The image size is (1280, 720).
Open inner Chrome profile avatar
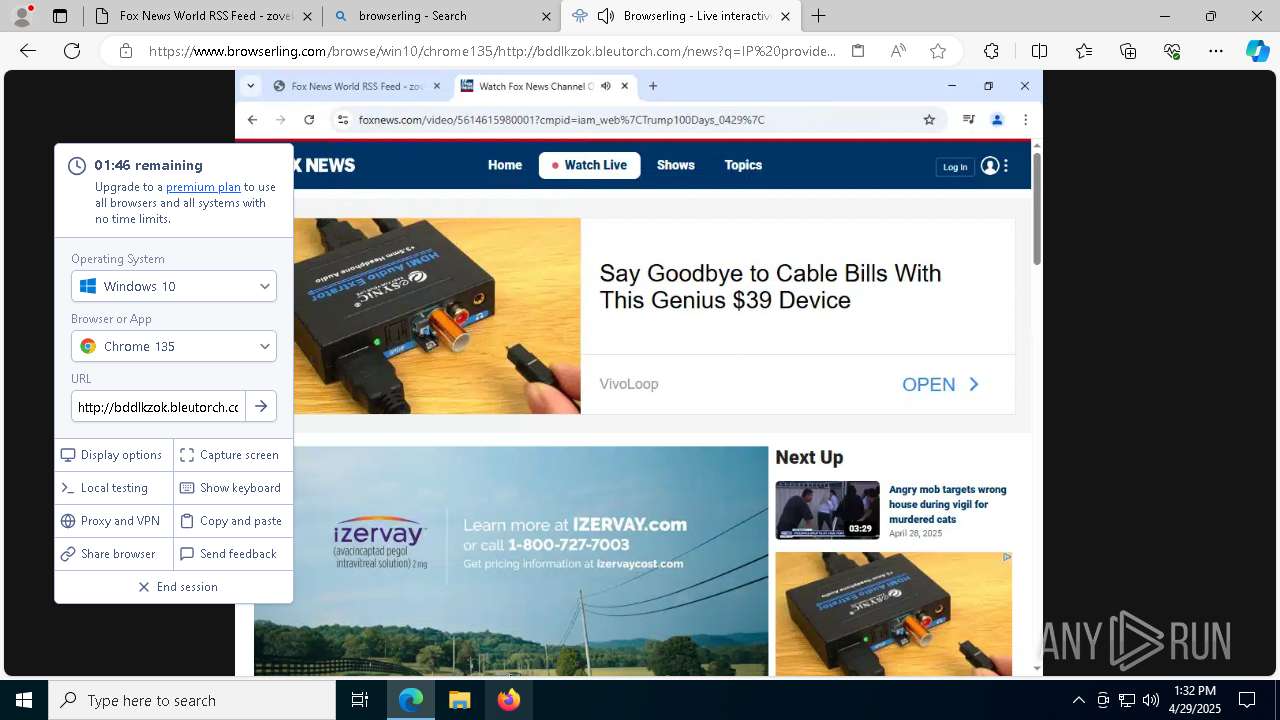tap(997, 120)
